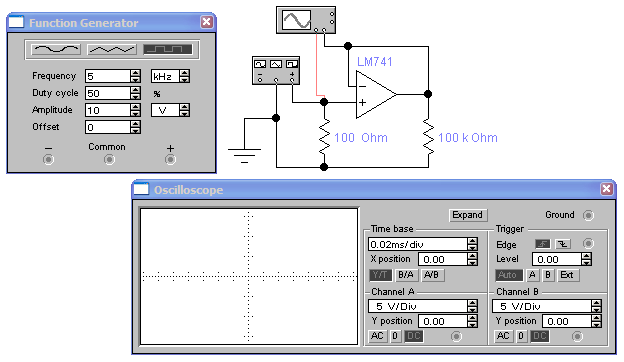Image resolution: width=624 pixels, height=362 pixels.
Task: Click the oscilloscope display screen
Action: pyautogui.click(x=249, y=276)
